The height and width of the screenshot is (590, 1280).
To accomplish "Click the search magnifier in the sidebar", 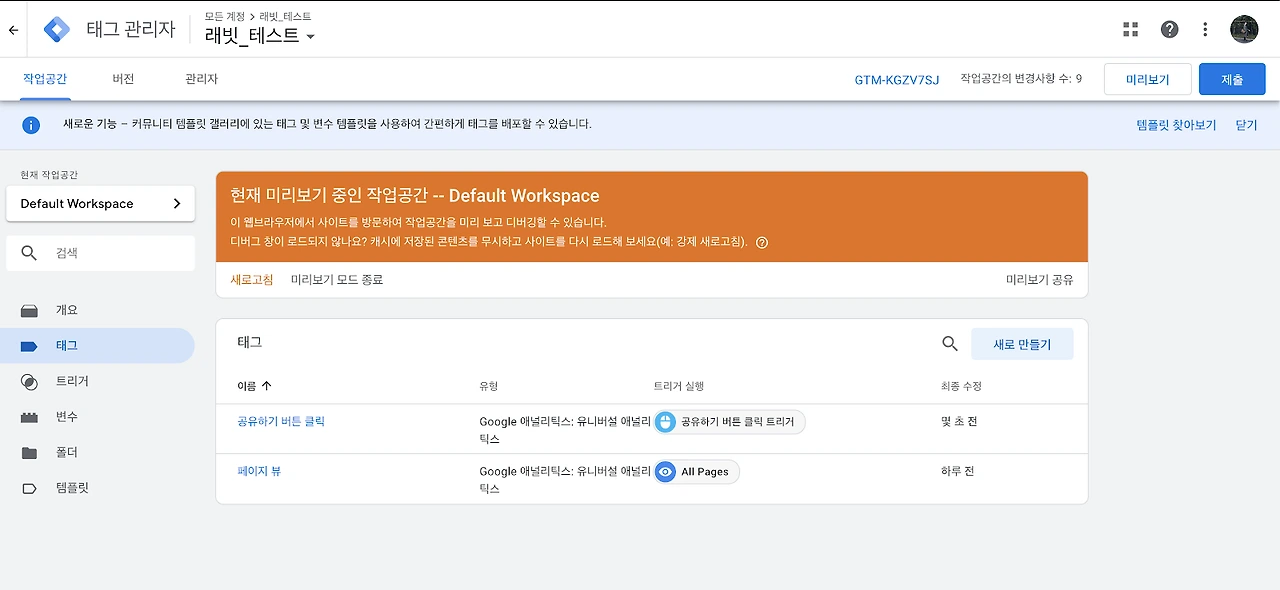I will click(x=29, y=253).
